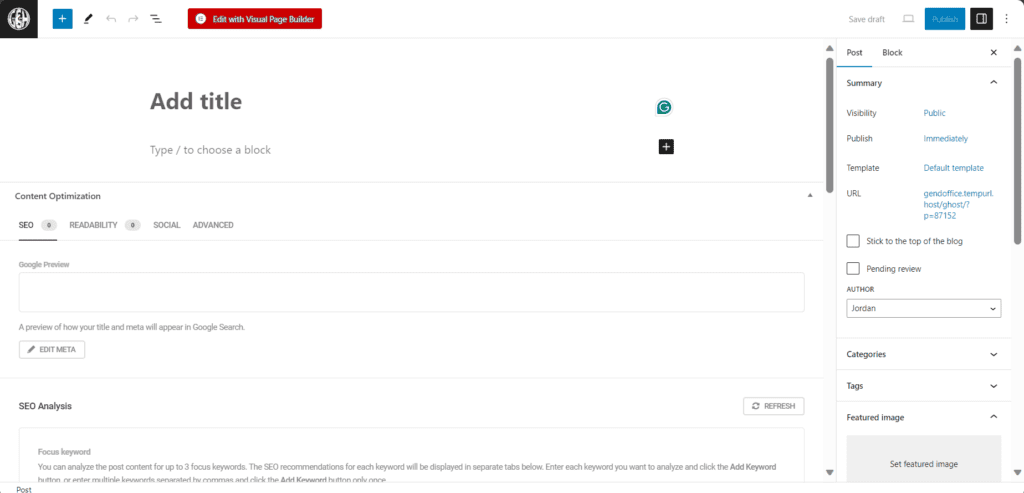This screenshot has width=1024, height=493.
Task: Click the Redo arrow
Action: (133, 19)
